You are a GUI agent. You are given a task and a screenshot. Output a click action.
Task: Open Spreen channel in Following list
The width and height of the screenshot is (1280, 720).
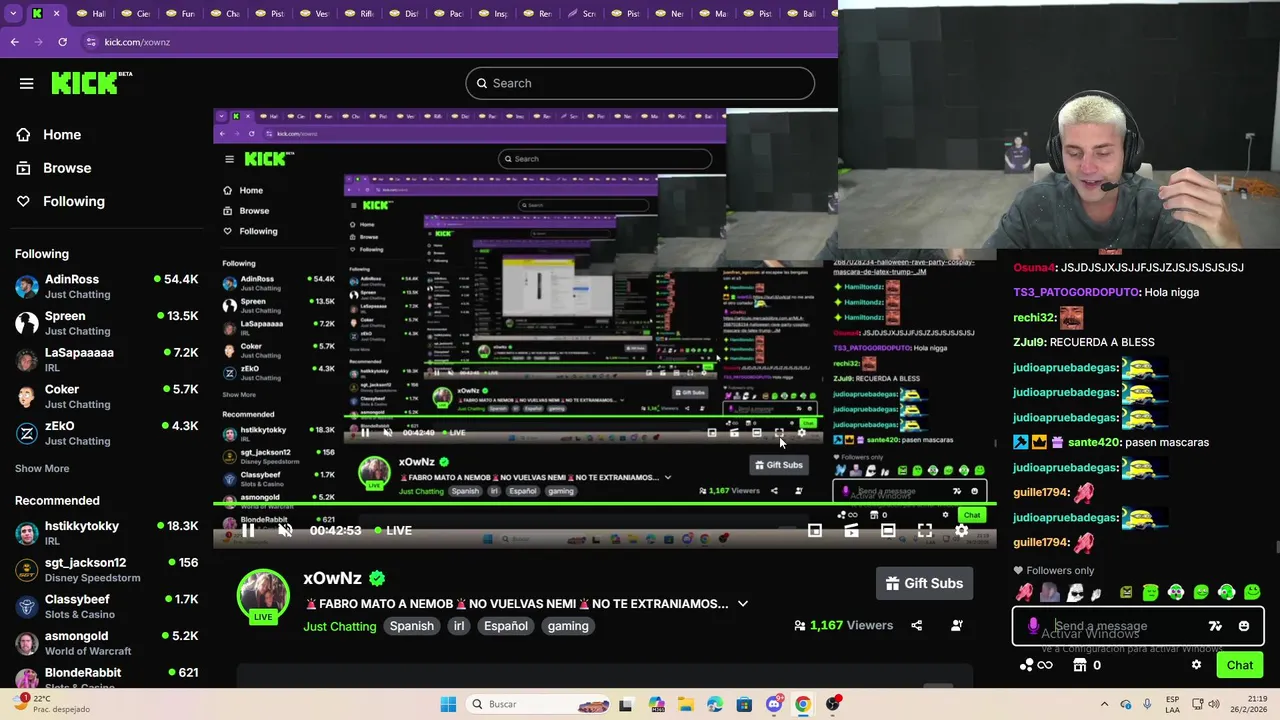tap(107, 323)
